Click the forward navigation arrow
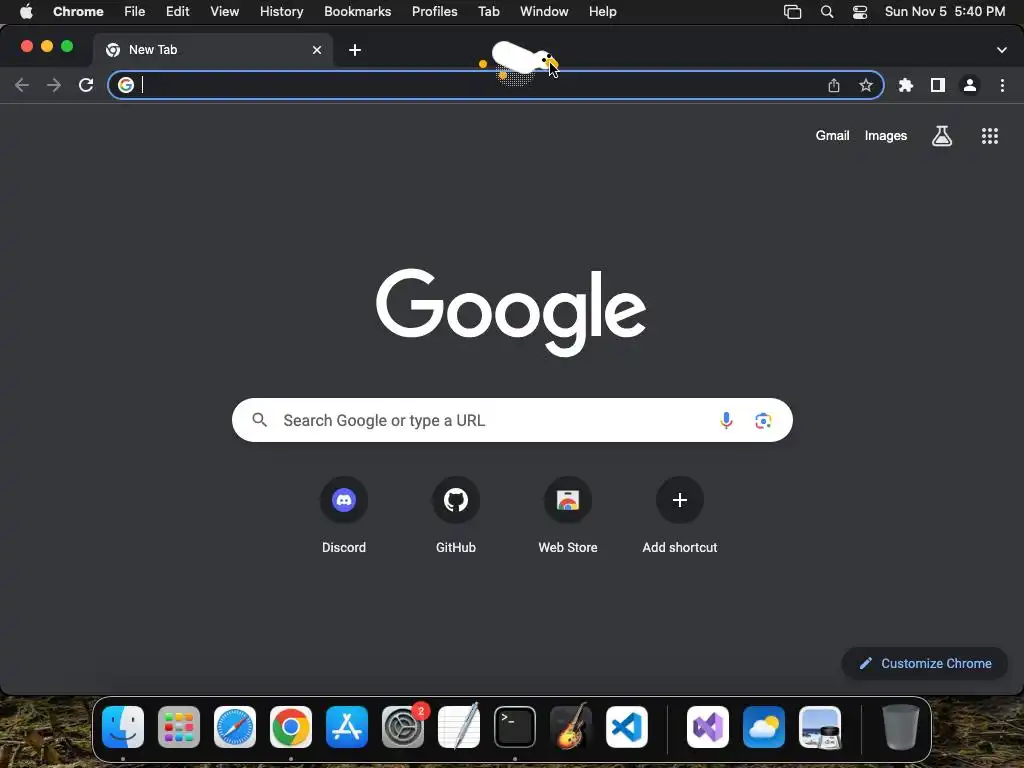Image resolution: width=1024 pixels, height=768 pixels. (54, 85)
